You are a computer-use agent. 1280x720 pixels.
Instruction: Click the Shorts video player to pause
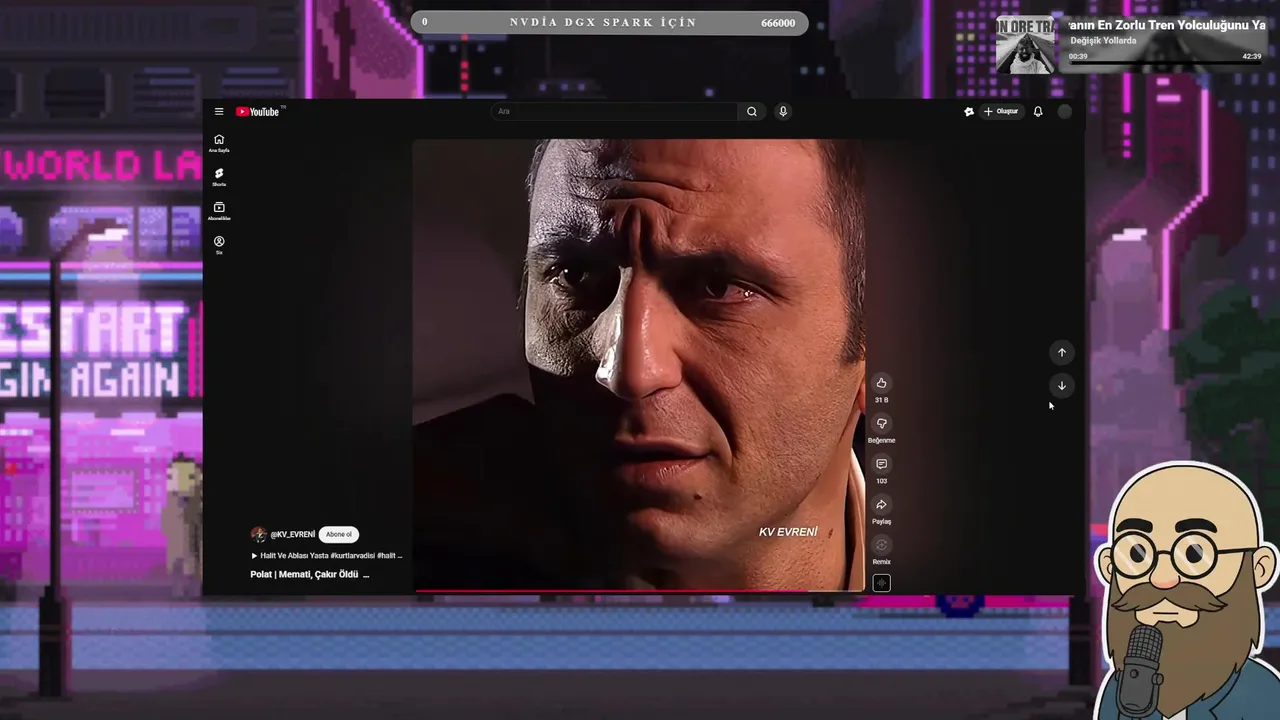(640, 365)
